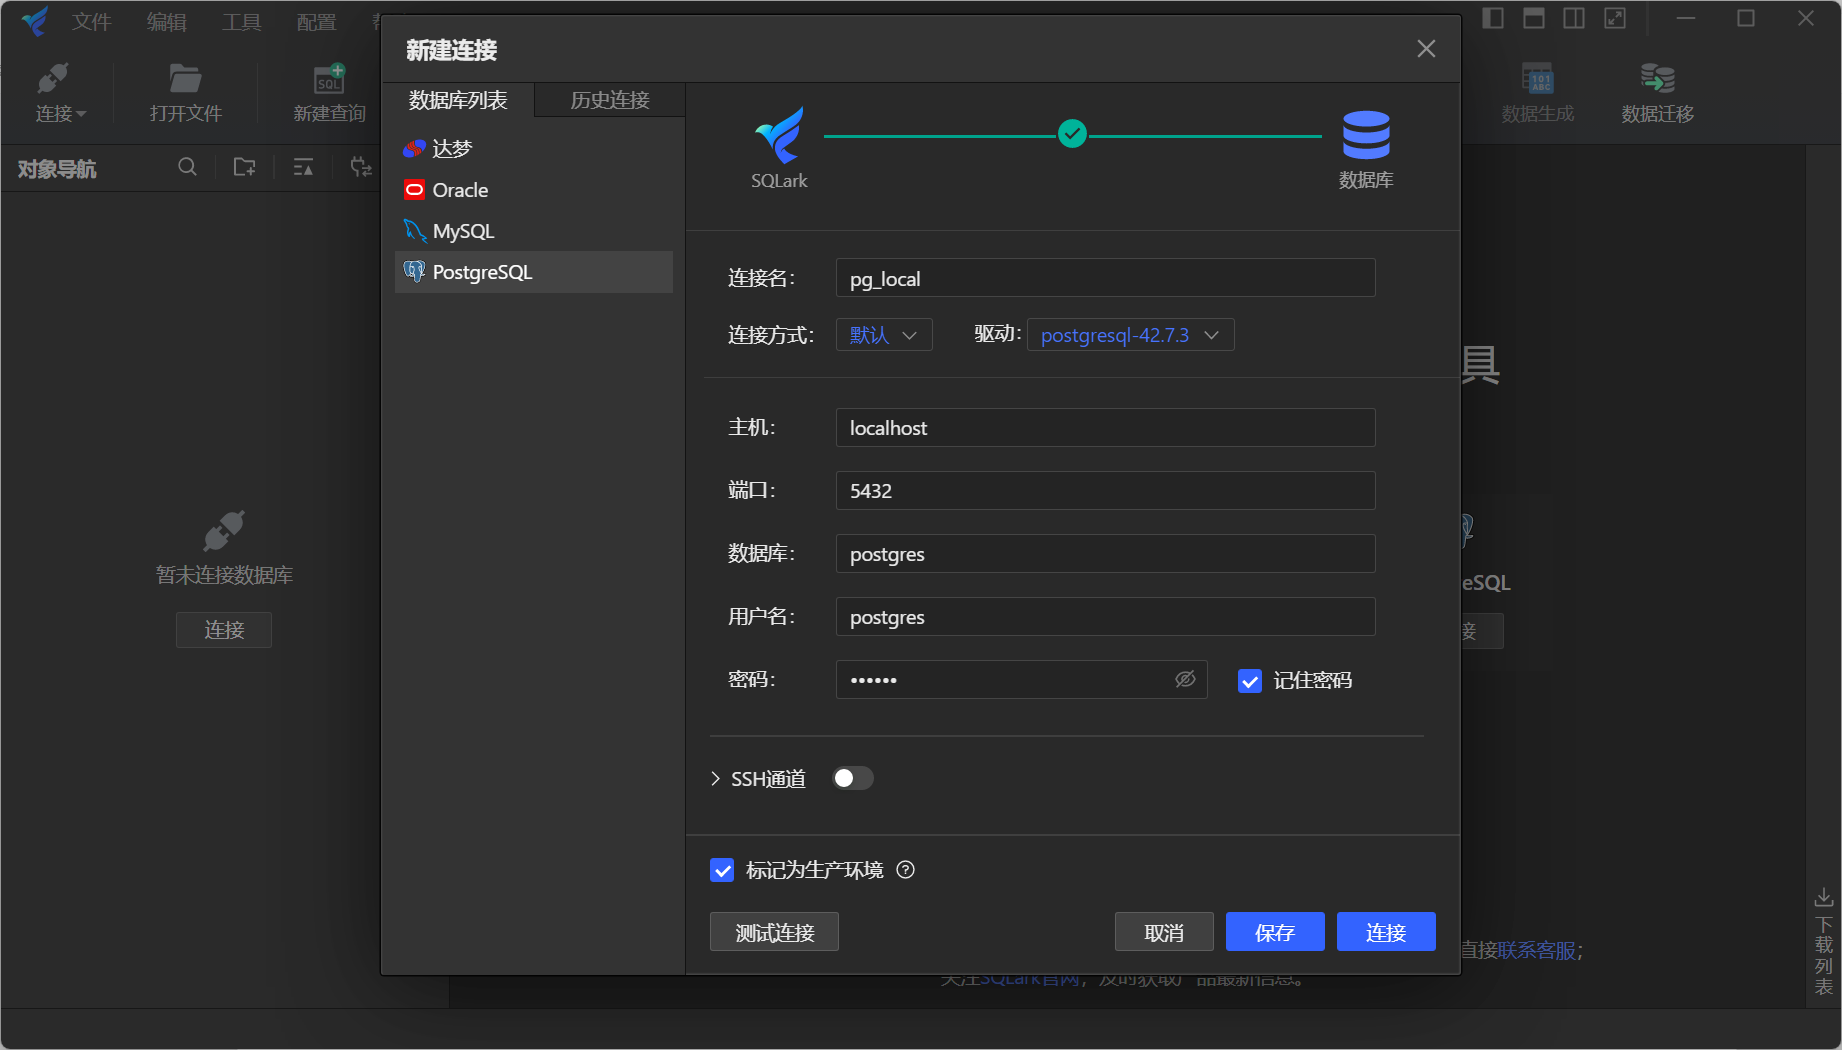Click the fullscreen expand icon in title bar

[1615, 18]
